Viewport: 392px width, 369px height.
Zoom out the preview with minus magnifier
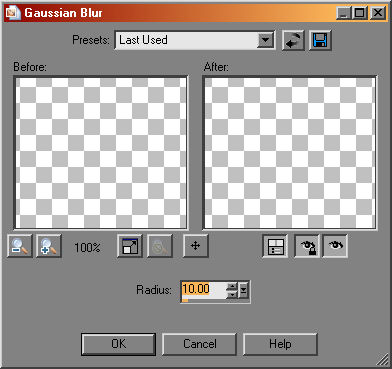(x=20, y=246)
